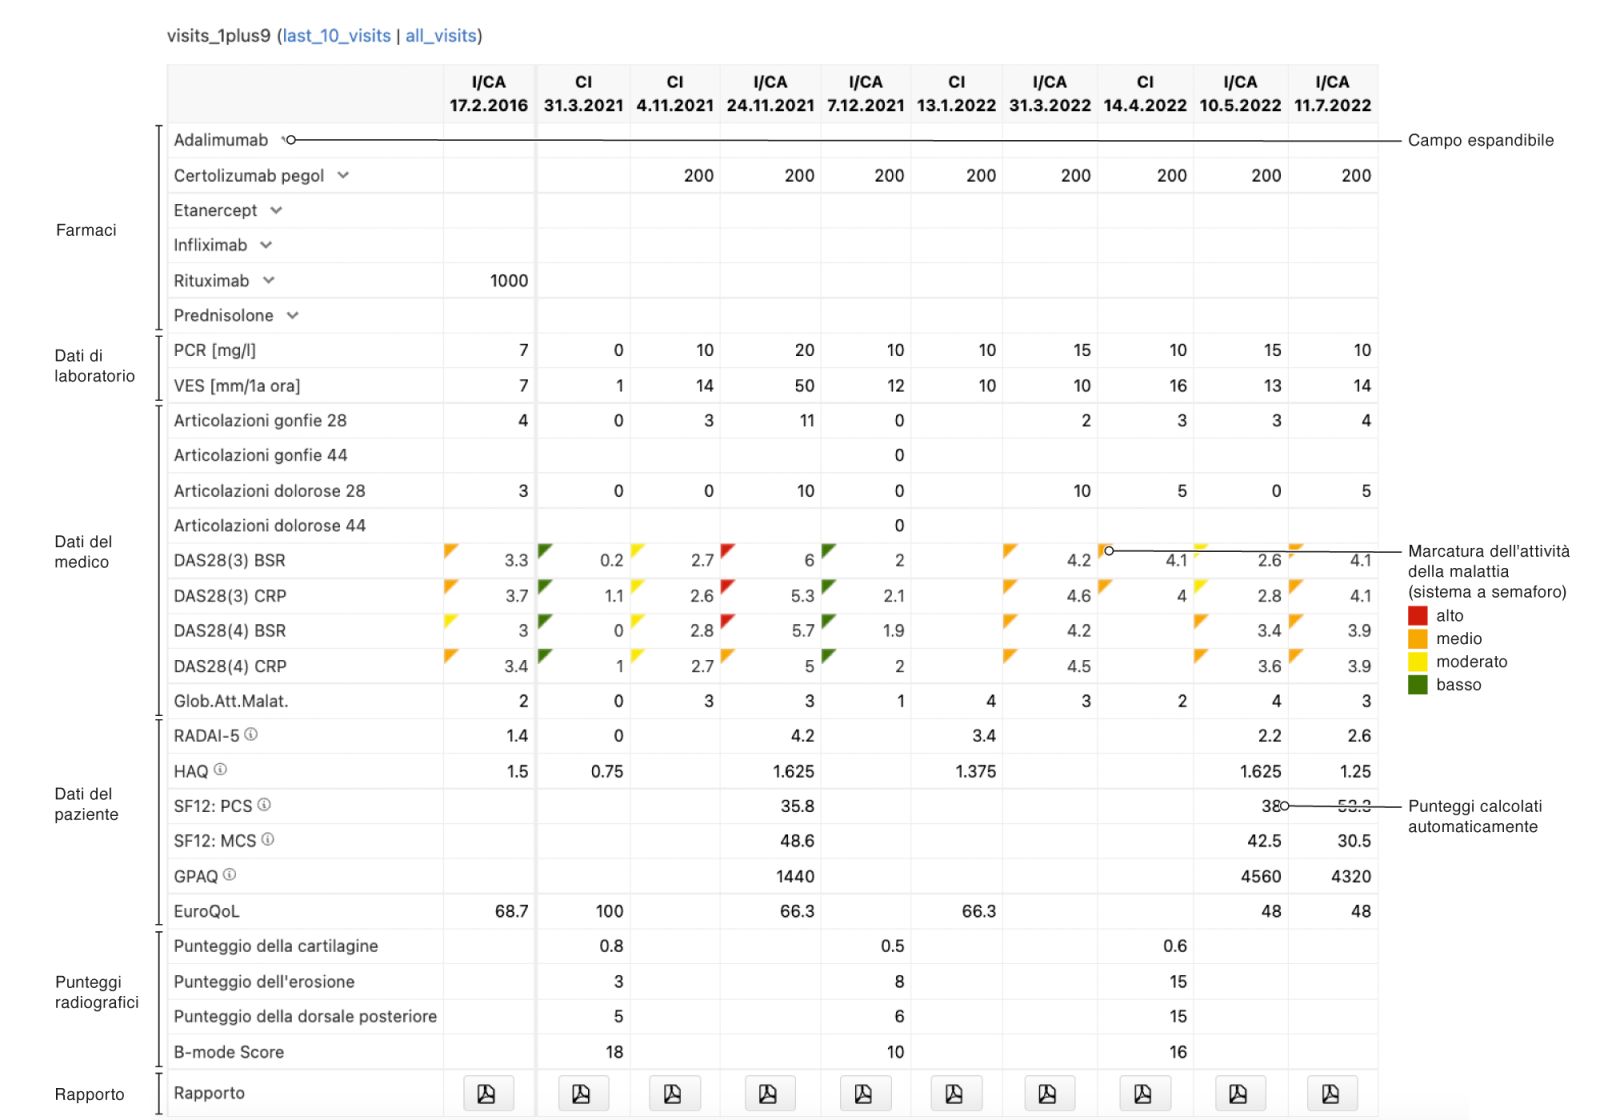The image size is (1600, 1120).
Task: Click HAQ value 0.75
Action: [x=607, y=771]
